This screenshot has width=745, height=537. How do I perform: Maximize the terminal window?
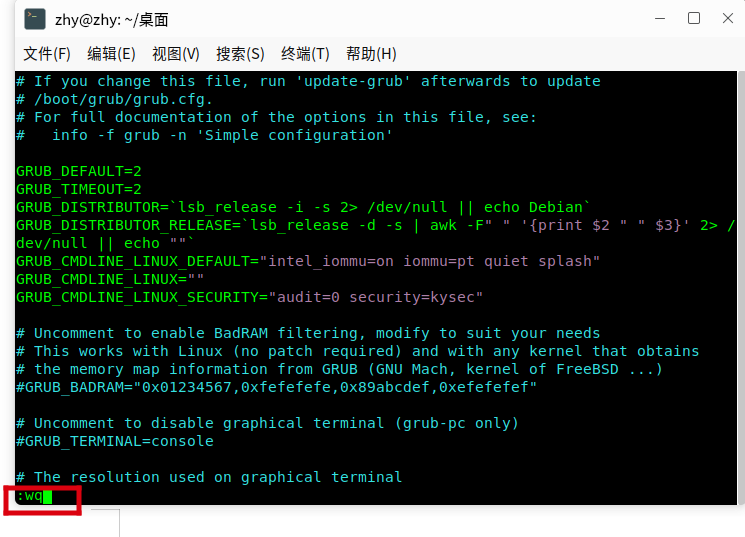694,18
